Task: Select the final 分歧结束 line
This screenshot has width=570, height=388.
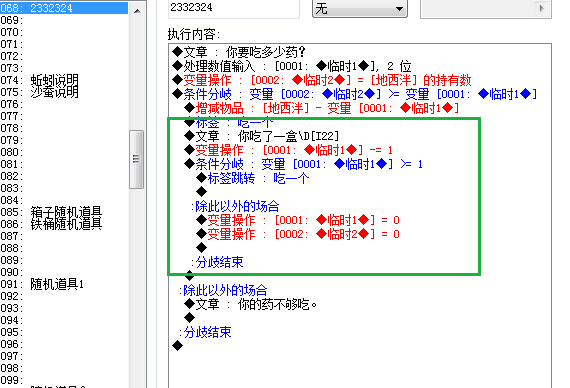Action: click(205, 332)
